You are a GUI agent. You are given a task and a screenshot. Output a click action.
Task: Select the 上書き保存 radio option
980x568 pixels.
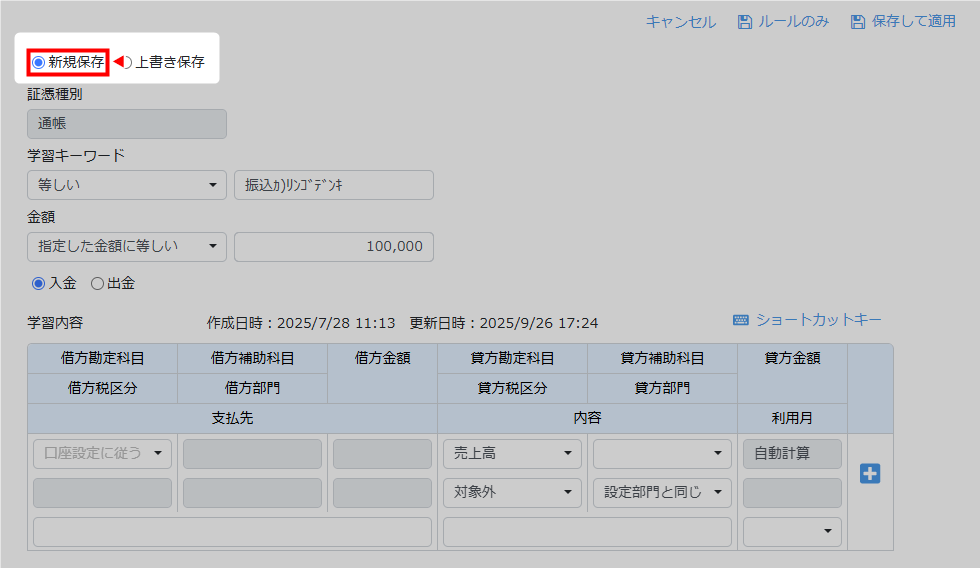(126, 62)
